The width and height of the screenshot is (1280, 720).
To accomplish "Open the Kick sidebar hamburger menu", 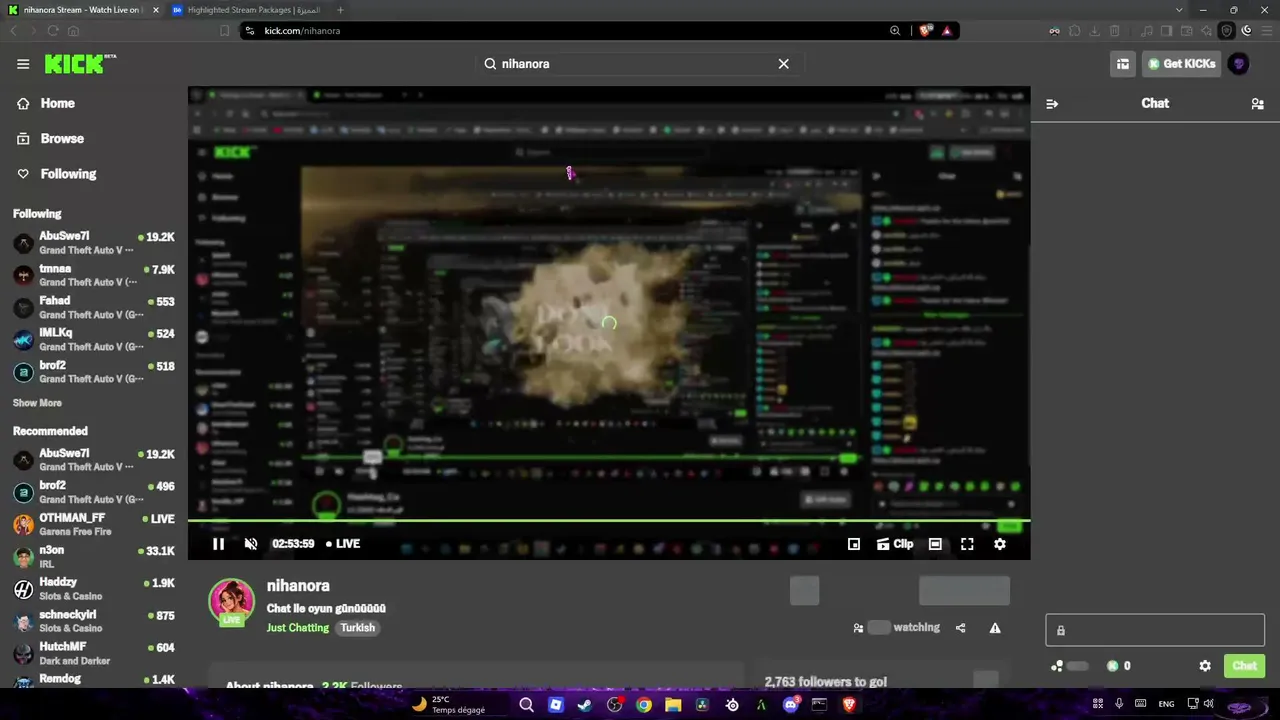I will click(23, 64).
